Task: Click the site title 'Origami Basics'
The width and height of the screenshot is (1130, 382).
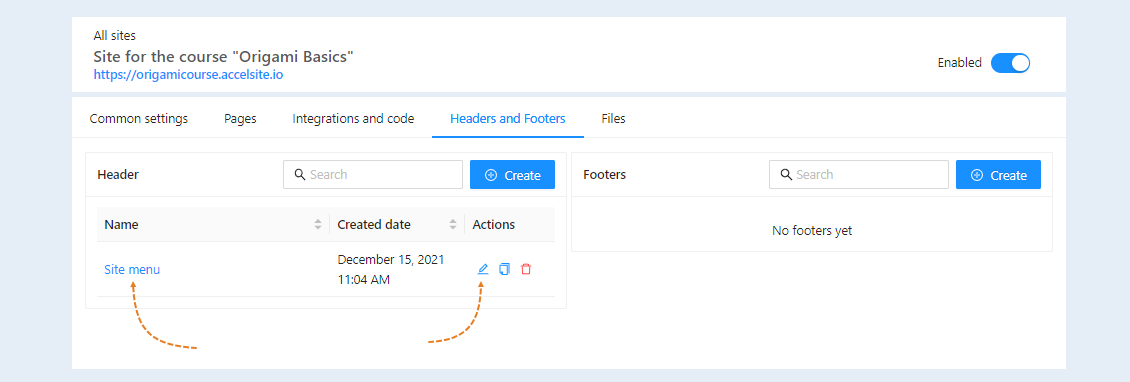Action: pos(223,56)
